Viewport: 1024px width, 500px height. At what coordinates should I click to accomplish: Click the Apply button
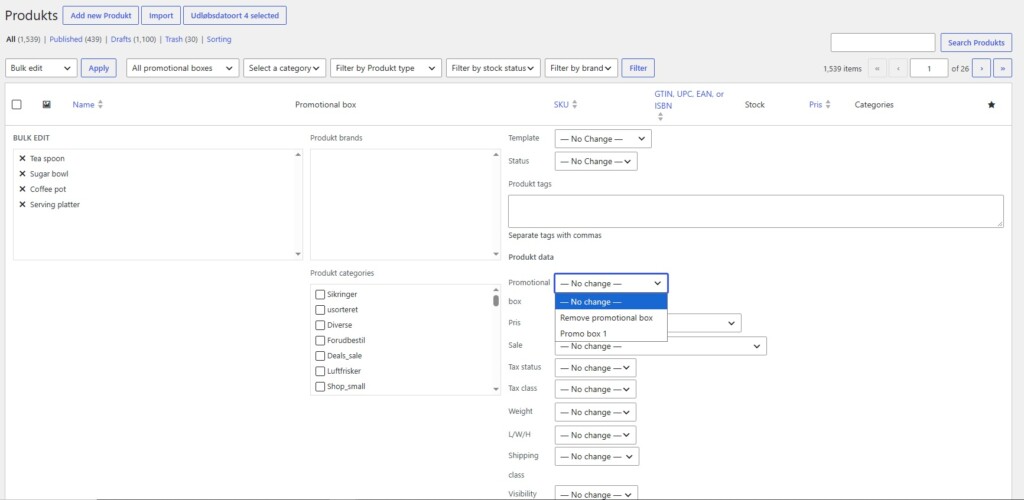[99, 68]
